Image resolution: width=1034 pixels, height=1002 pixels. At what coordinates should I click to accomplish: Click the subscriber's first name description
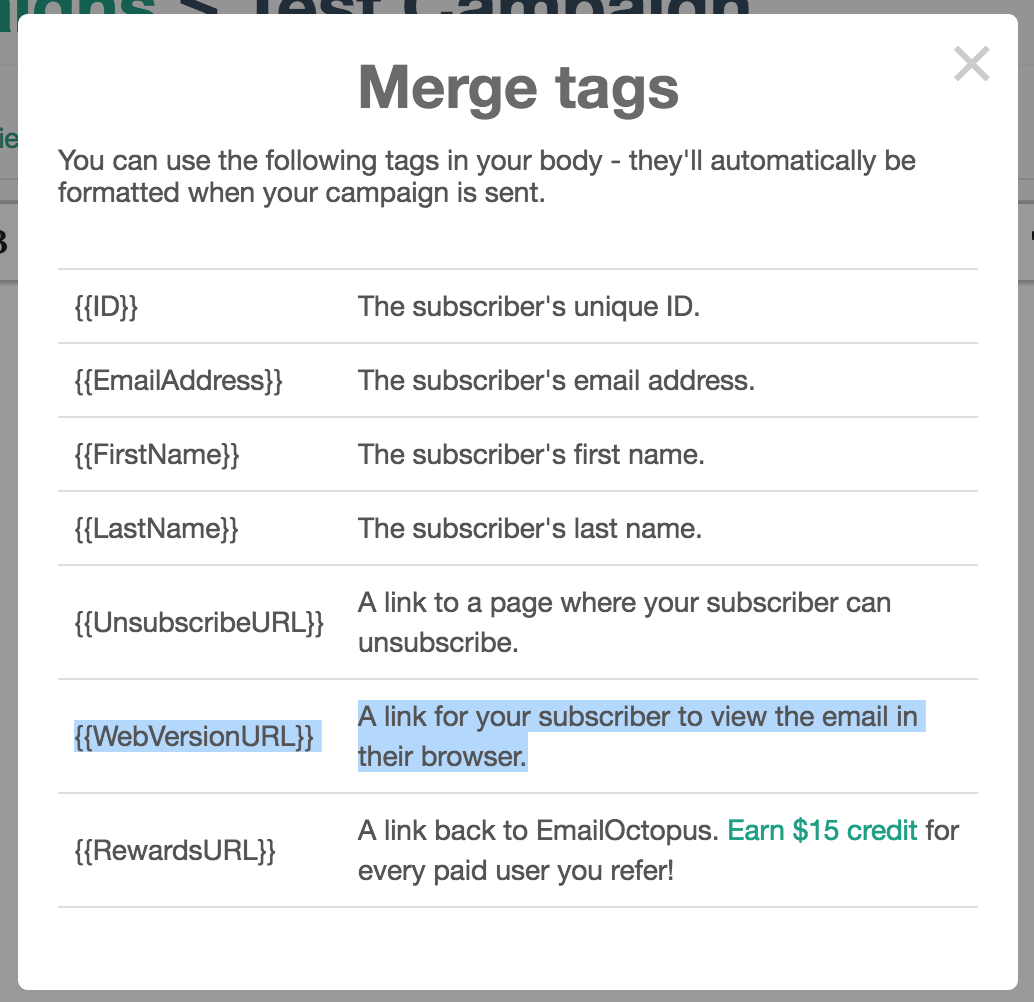[x=531, y=454]
